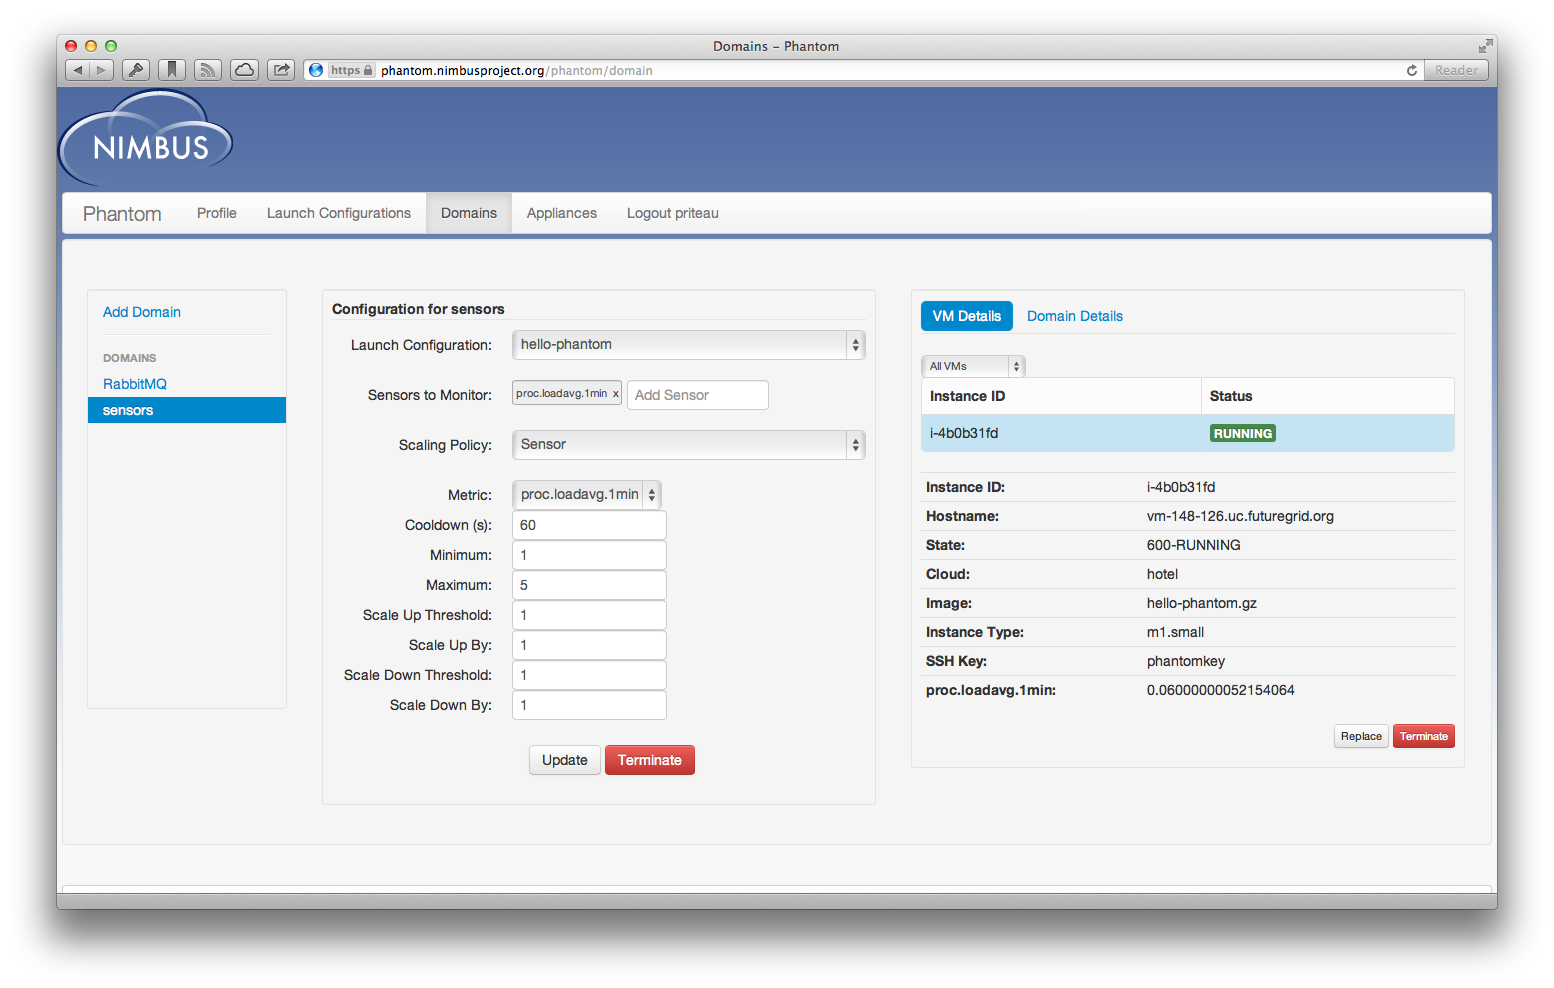Open the Scaling Policy dropdown

click(688, 445)
